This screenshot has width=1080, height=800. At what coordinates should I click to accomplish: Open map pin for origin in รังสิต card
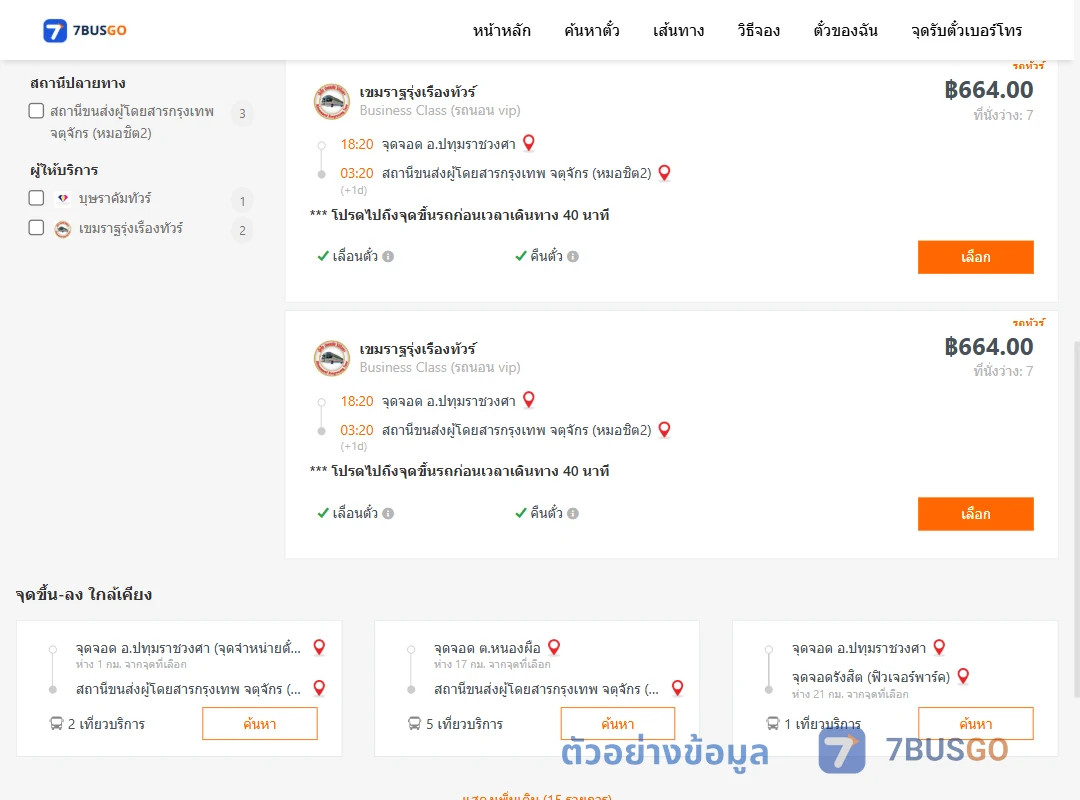click(939, 647)
